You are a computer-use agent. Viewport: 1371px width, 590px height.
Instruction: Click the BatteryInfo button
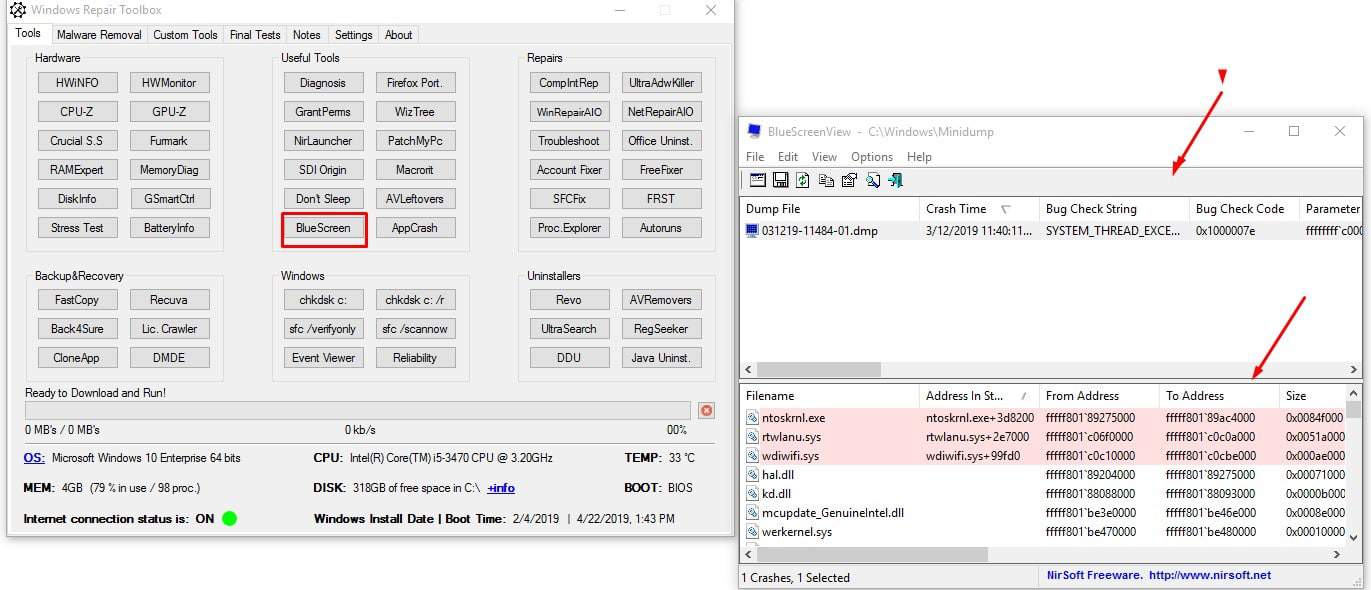[x=169, y=228]
